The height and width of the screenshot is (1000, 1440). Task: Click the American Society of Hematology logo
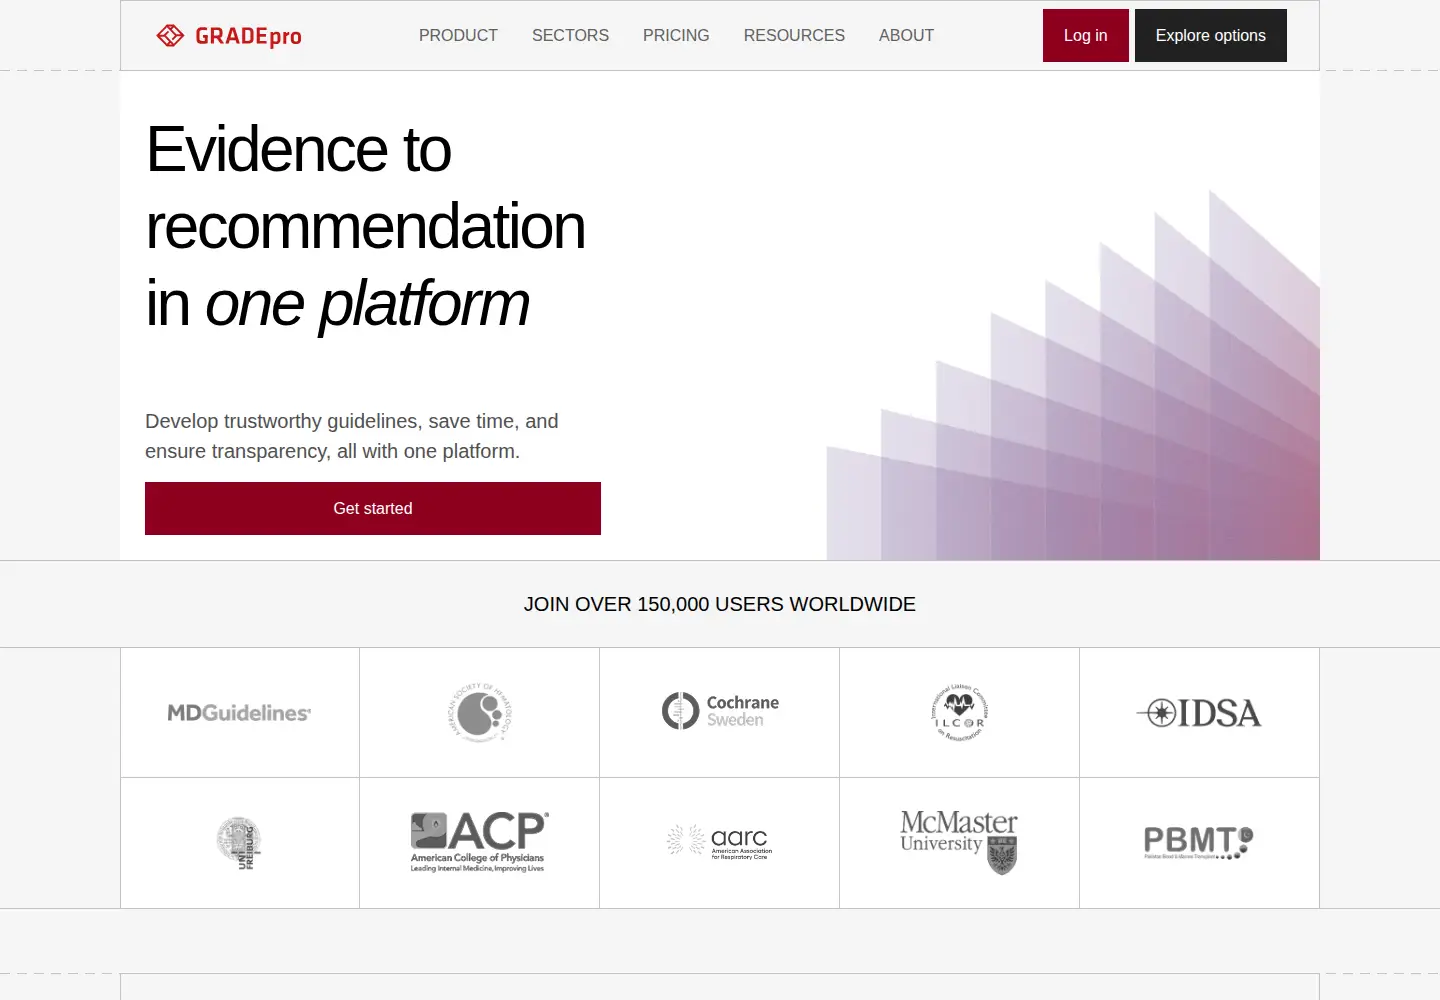pyautogui.click(x=480, y=712)
